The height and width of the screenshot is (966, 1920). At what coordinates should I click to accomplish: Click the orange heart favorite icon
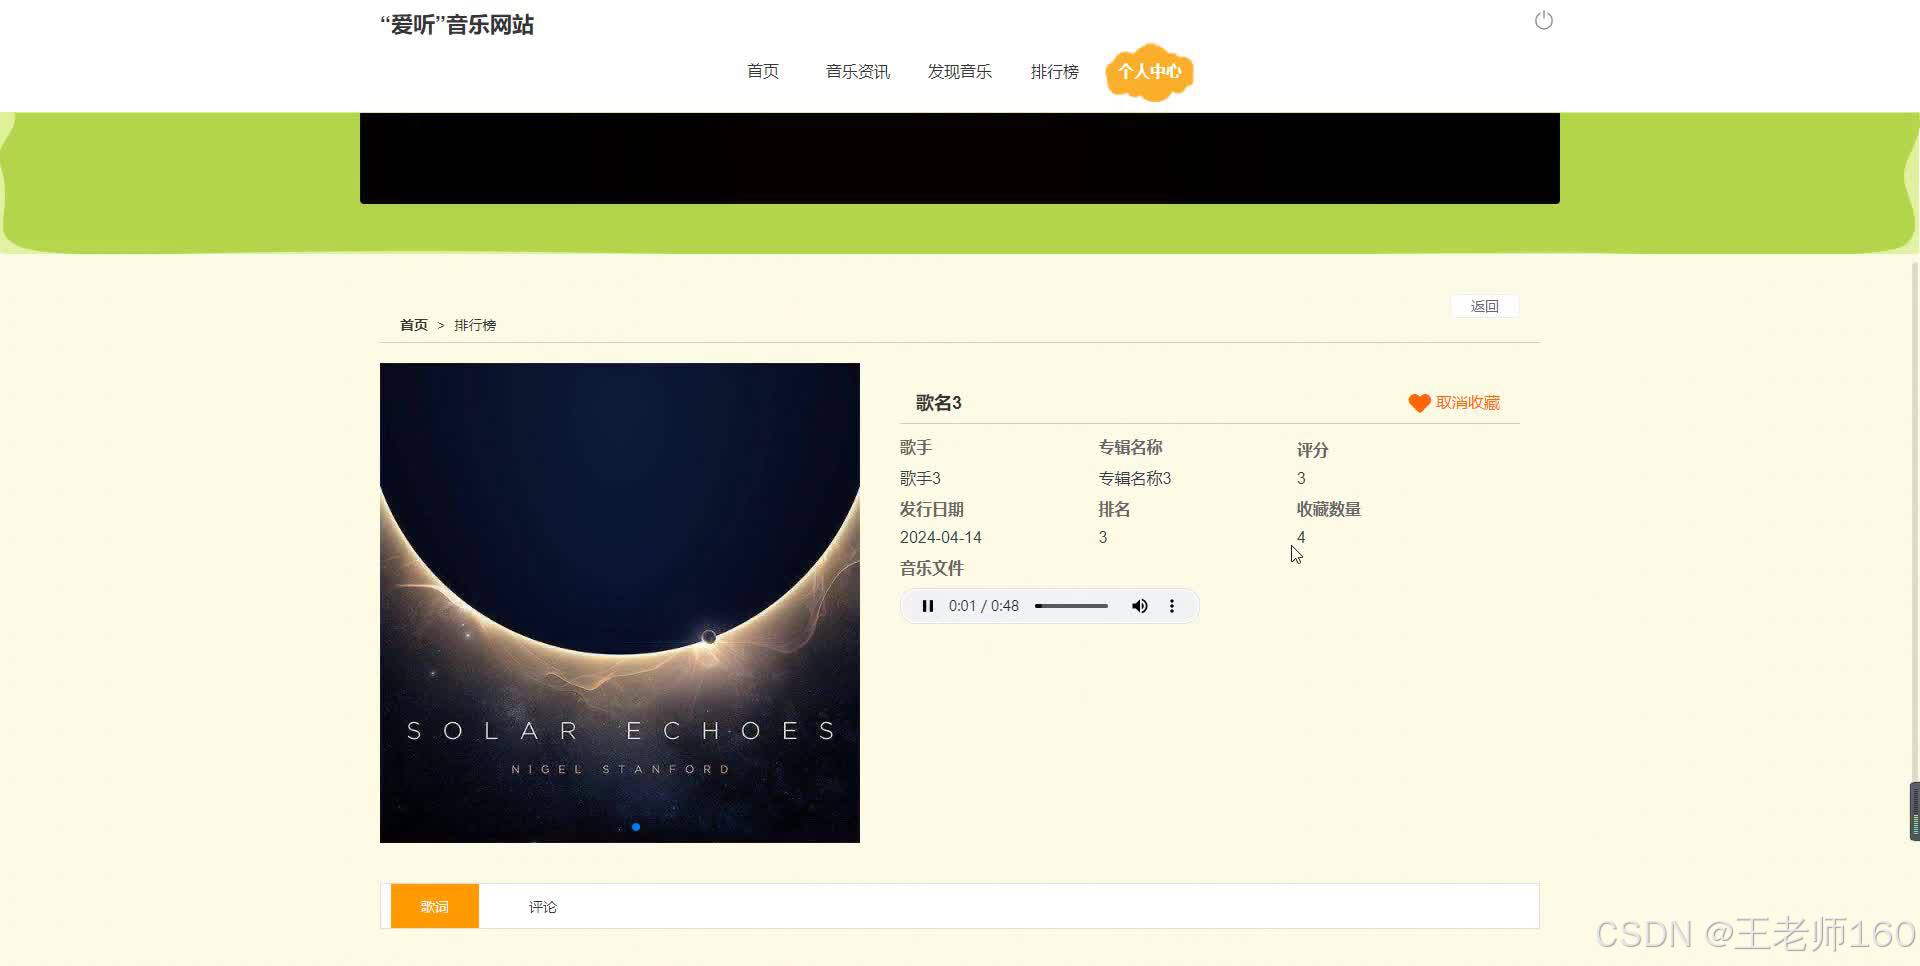tap(1419, 403)
